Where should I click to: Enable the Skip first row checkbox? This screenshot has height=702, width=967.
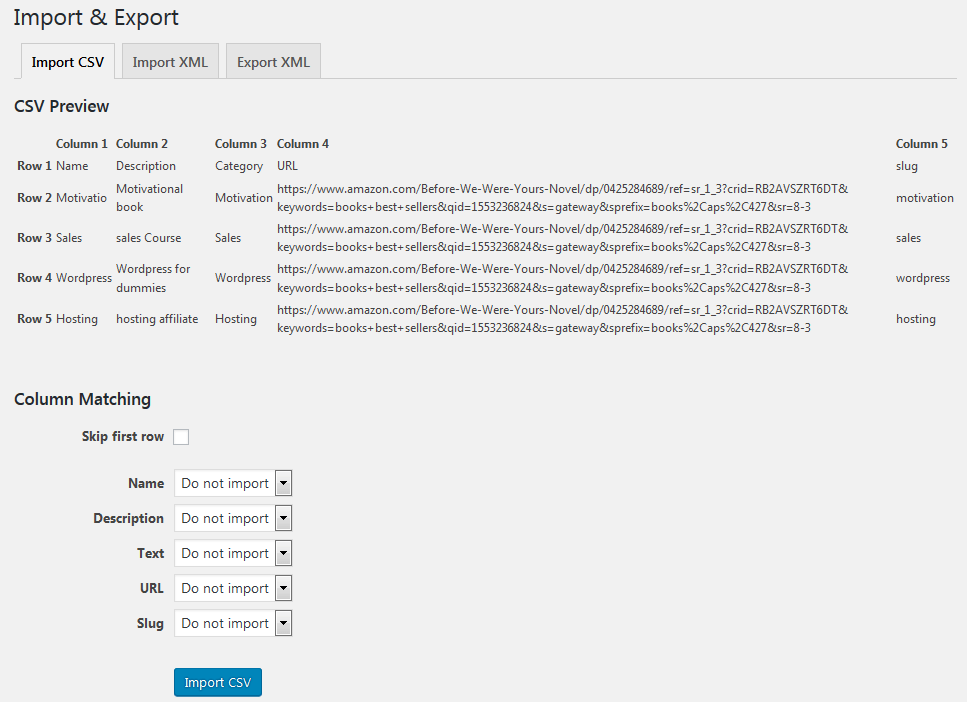181,437
